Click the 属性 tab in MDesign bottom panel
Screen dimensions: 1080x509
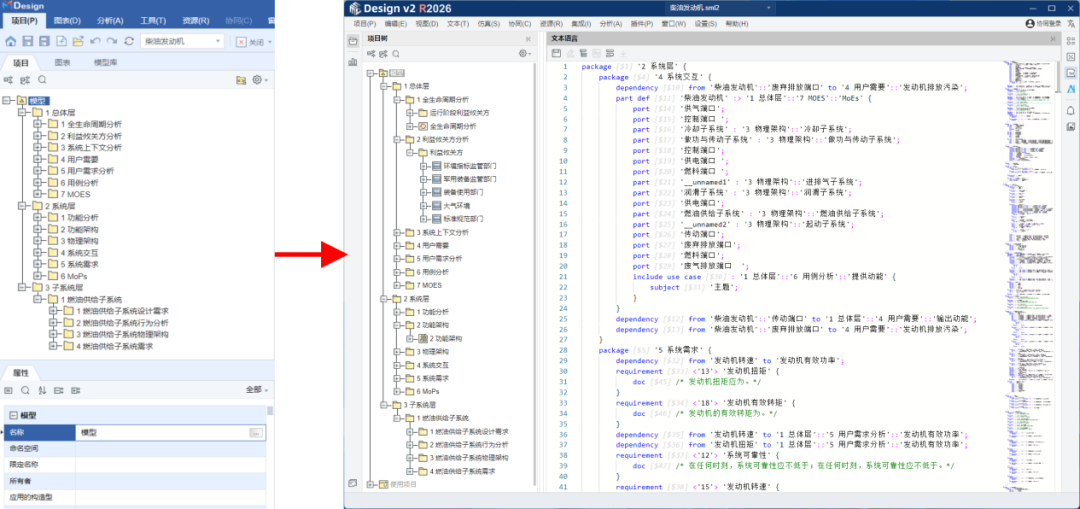pos(21,373)
